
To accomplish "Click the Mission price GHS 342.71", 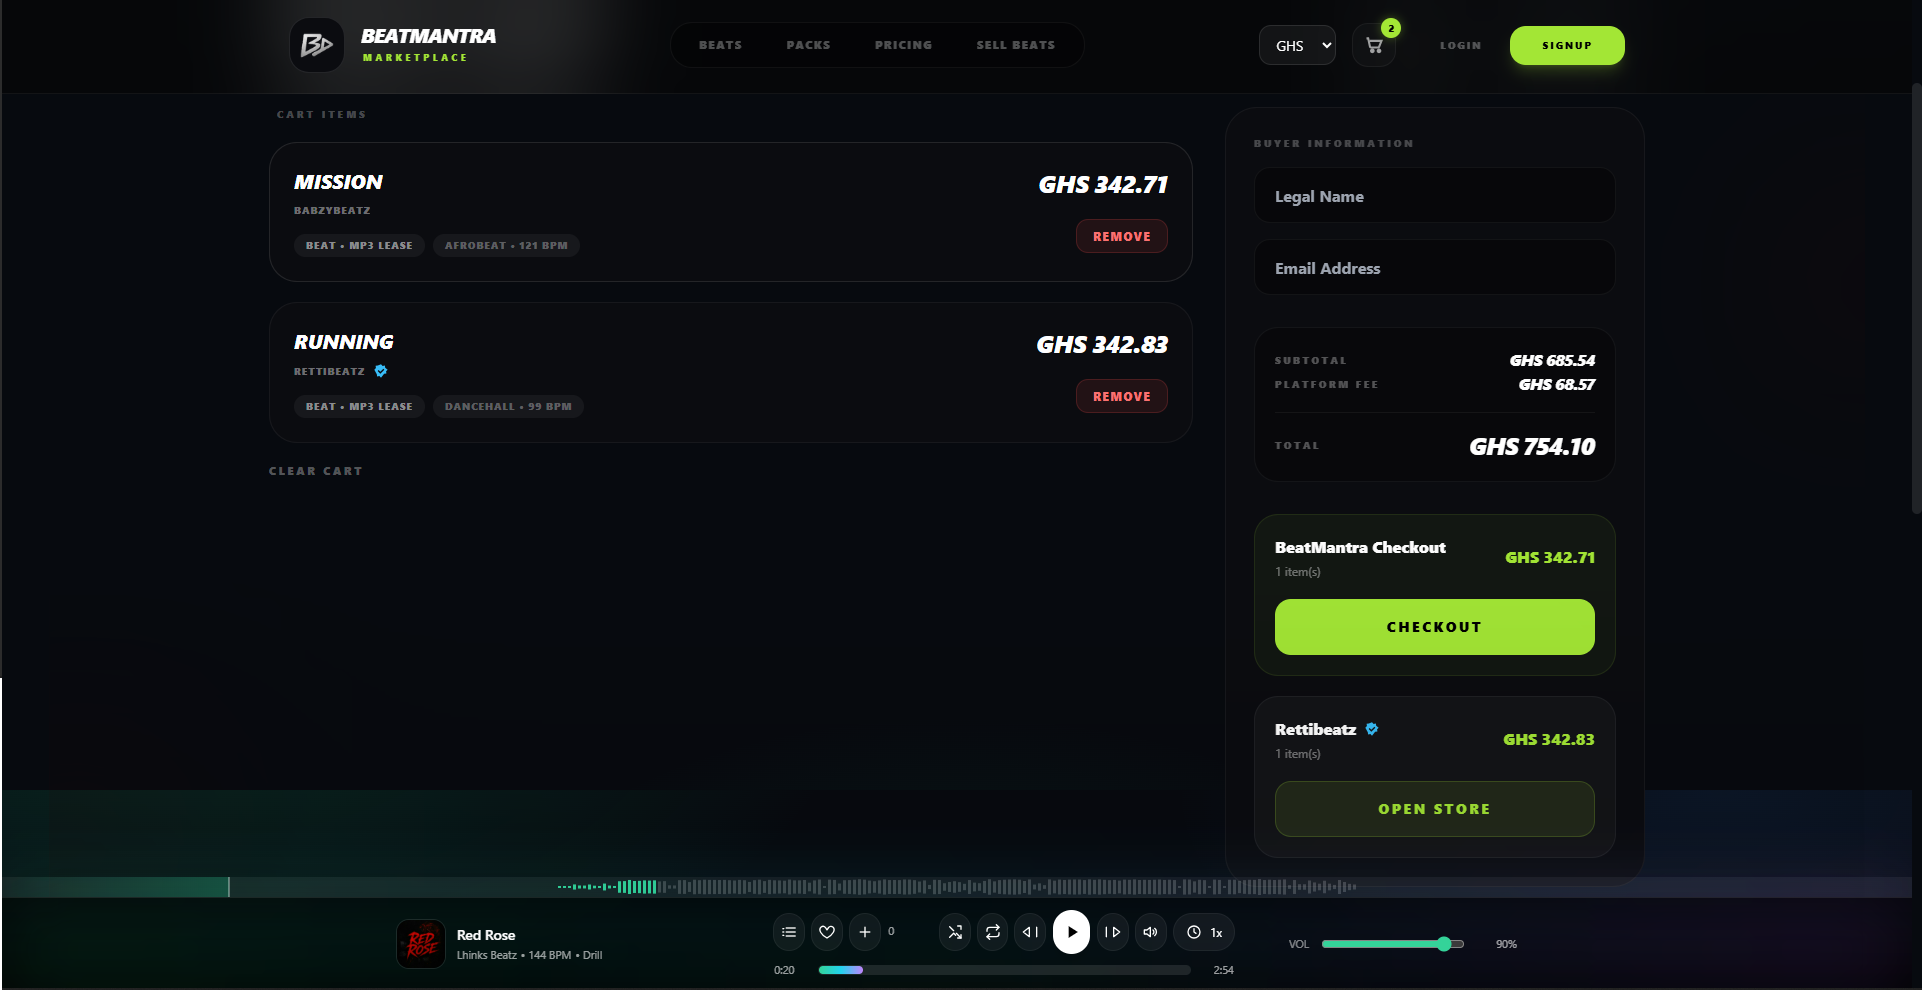I will pyautogui.click(x=1103, y=185).
